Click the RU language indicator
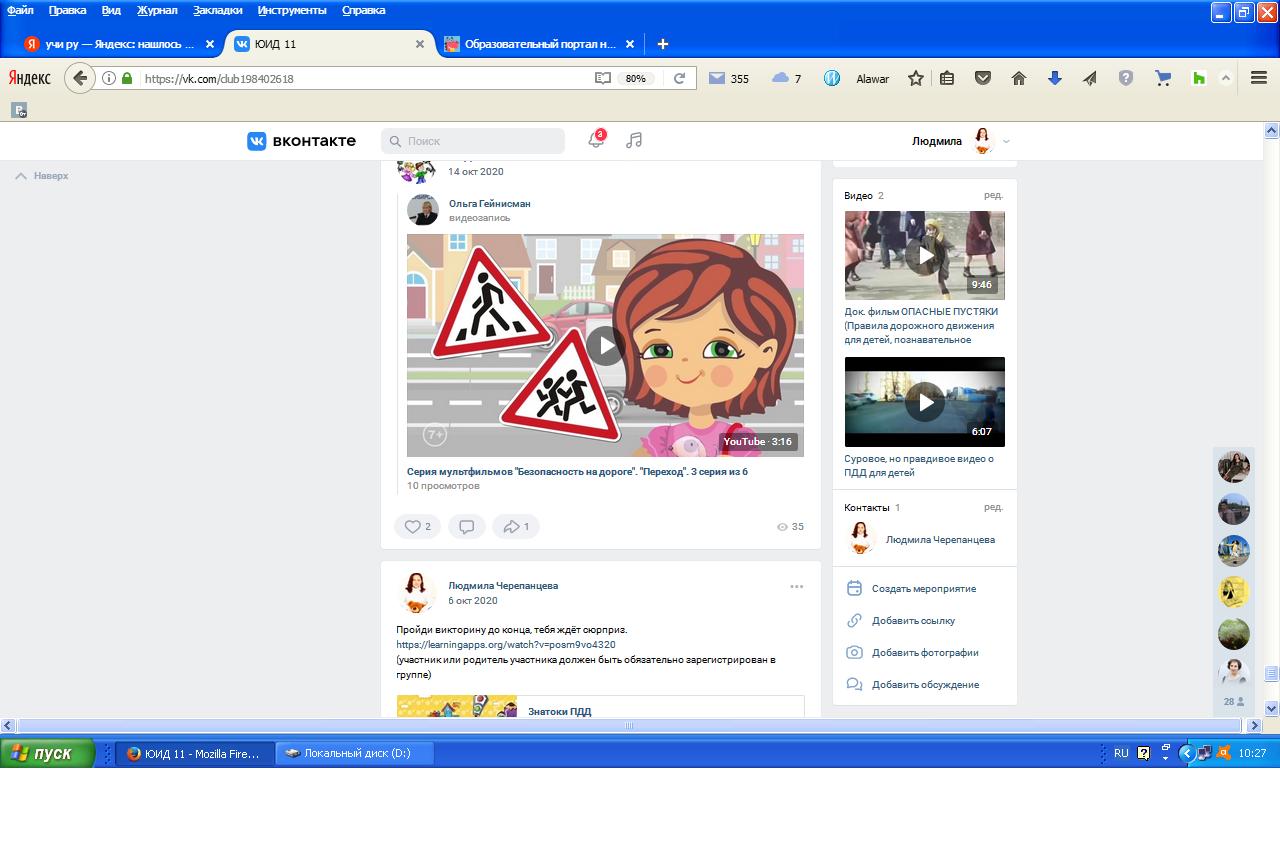Image resolution: width=1280 pixels, height=867 pixels. tap(1121, 754)
